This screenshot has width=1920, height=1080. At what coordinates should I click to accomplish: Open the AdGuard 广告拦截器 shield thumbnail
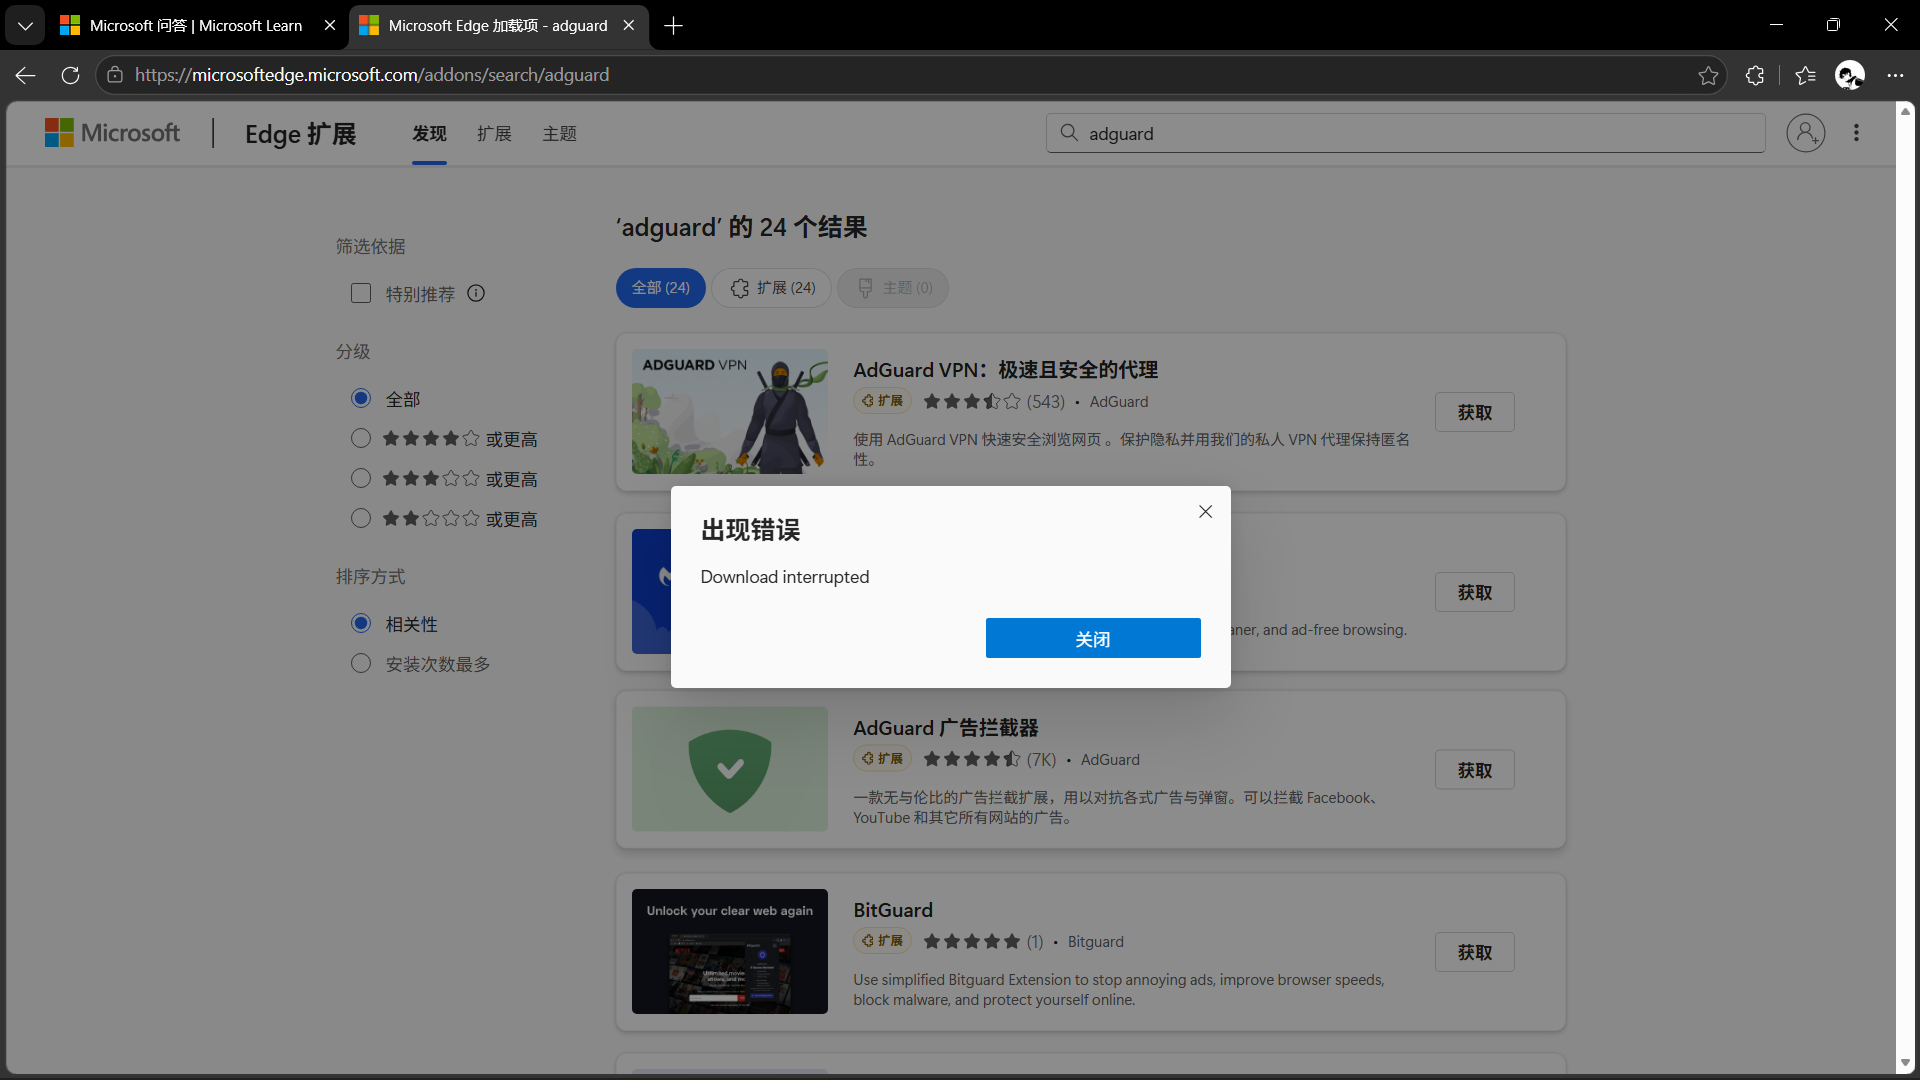click(x=730, y=769)
